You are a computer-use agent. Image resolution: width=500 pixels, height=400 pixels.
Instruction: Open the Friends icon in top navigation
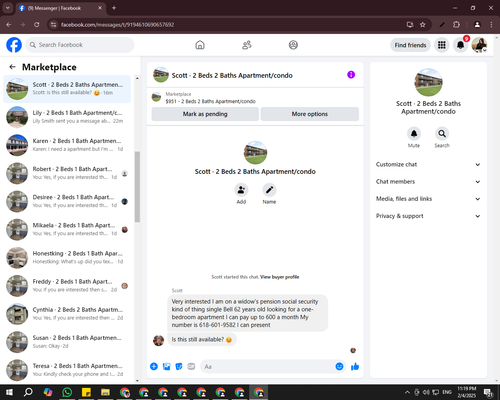[247, 45]
